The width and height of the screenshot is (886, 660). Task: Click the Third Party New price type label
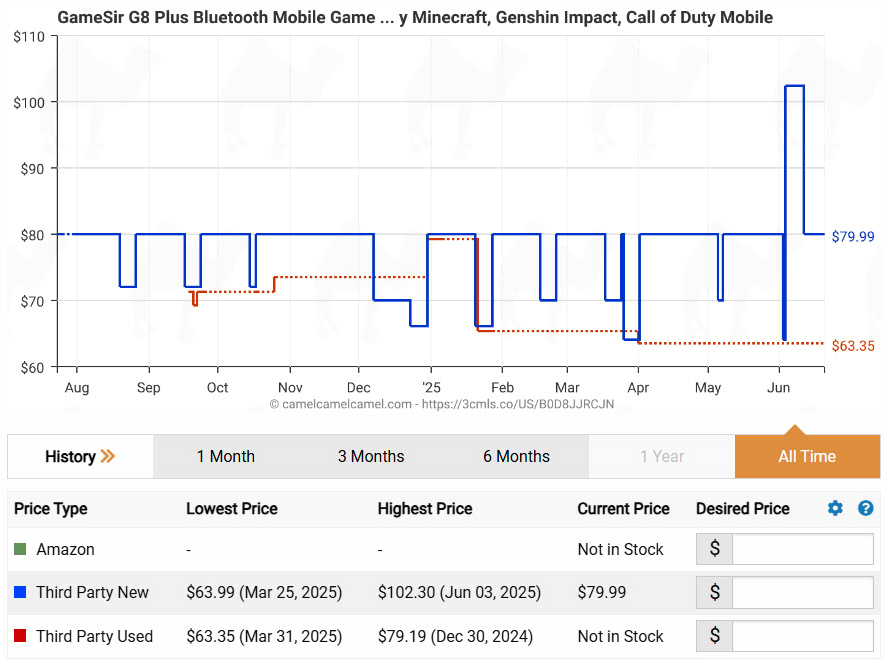click(x=92, y=592)
